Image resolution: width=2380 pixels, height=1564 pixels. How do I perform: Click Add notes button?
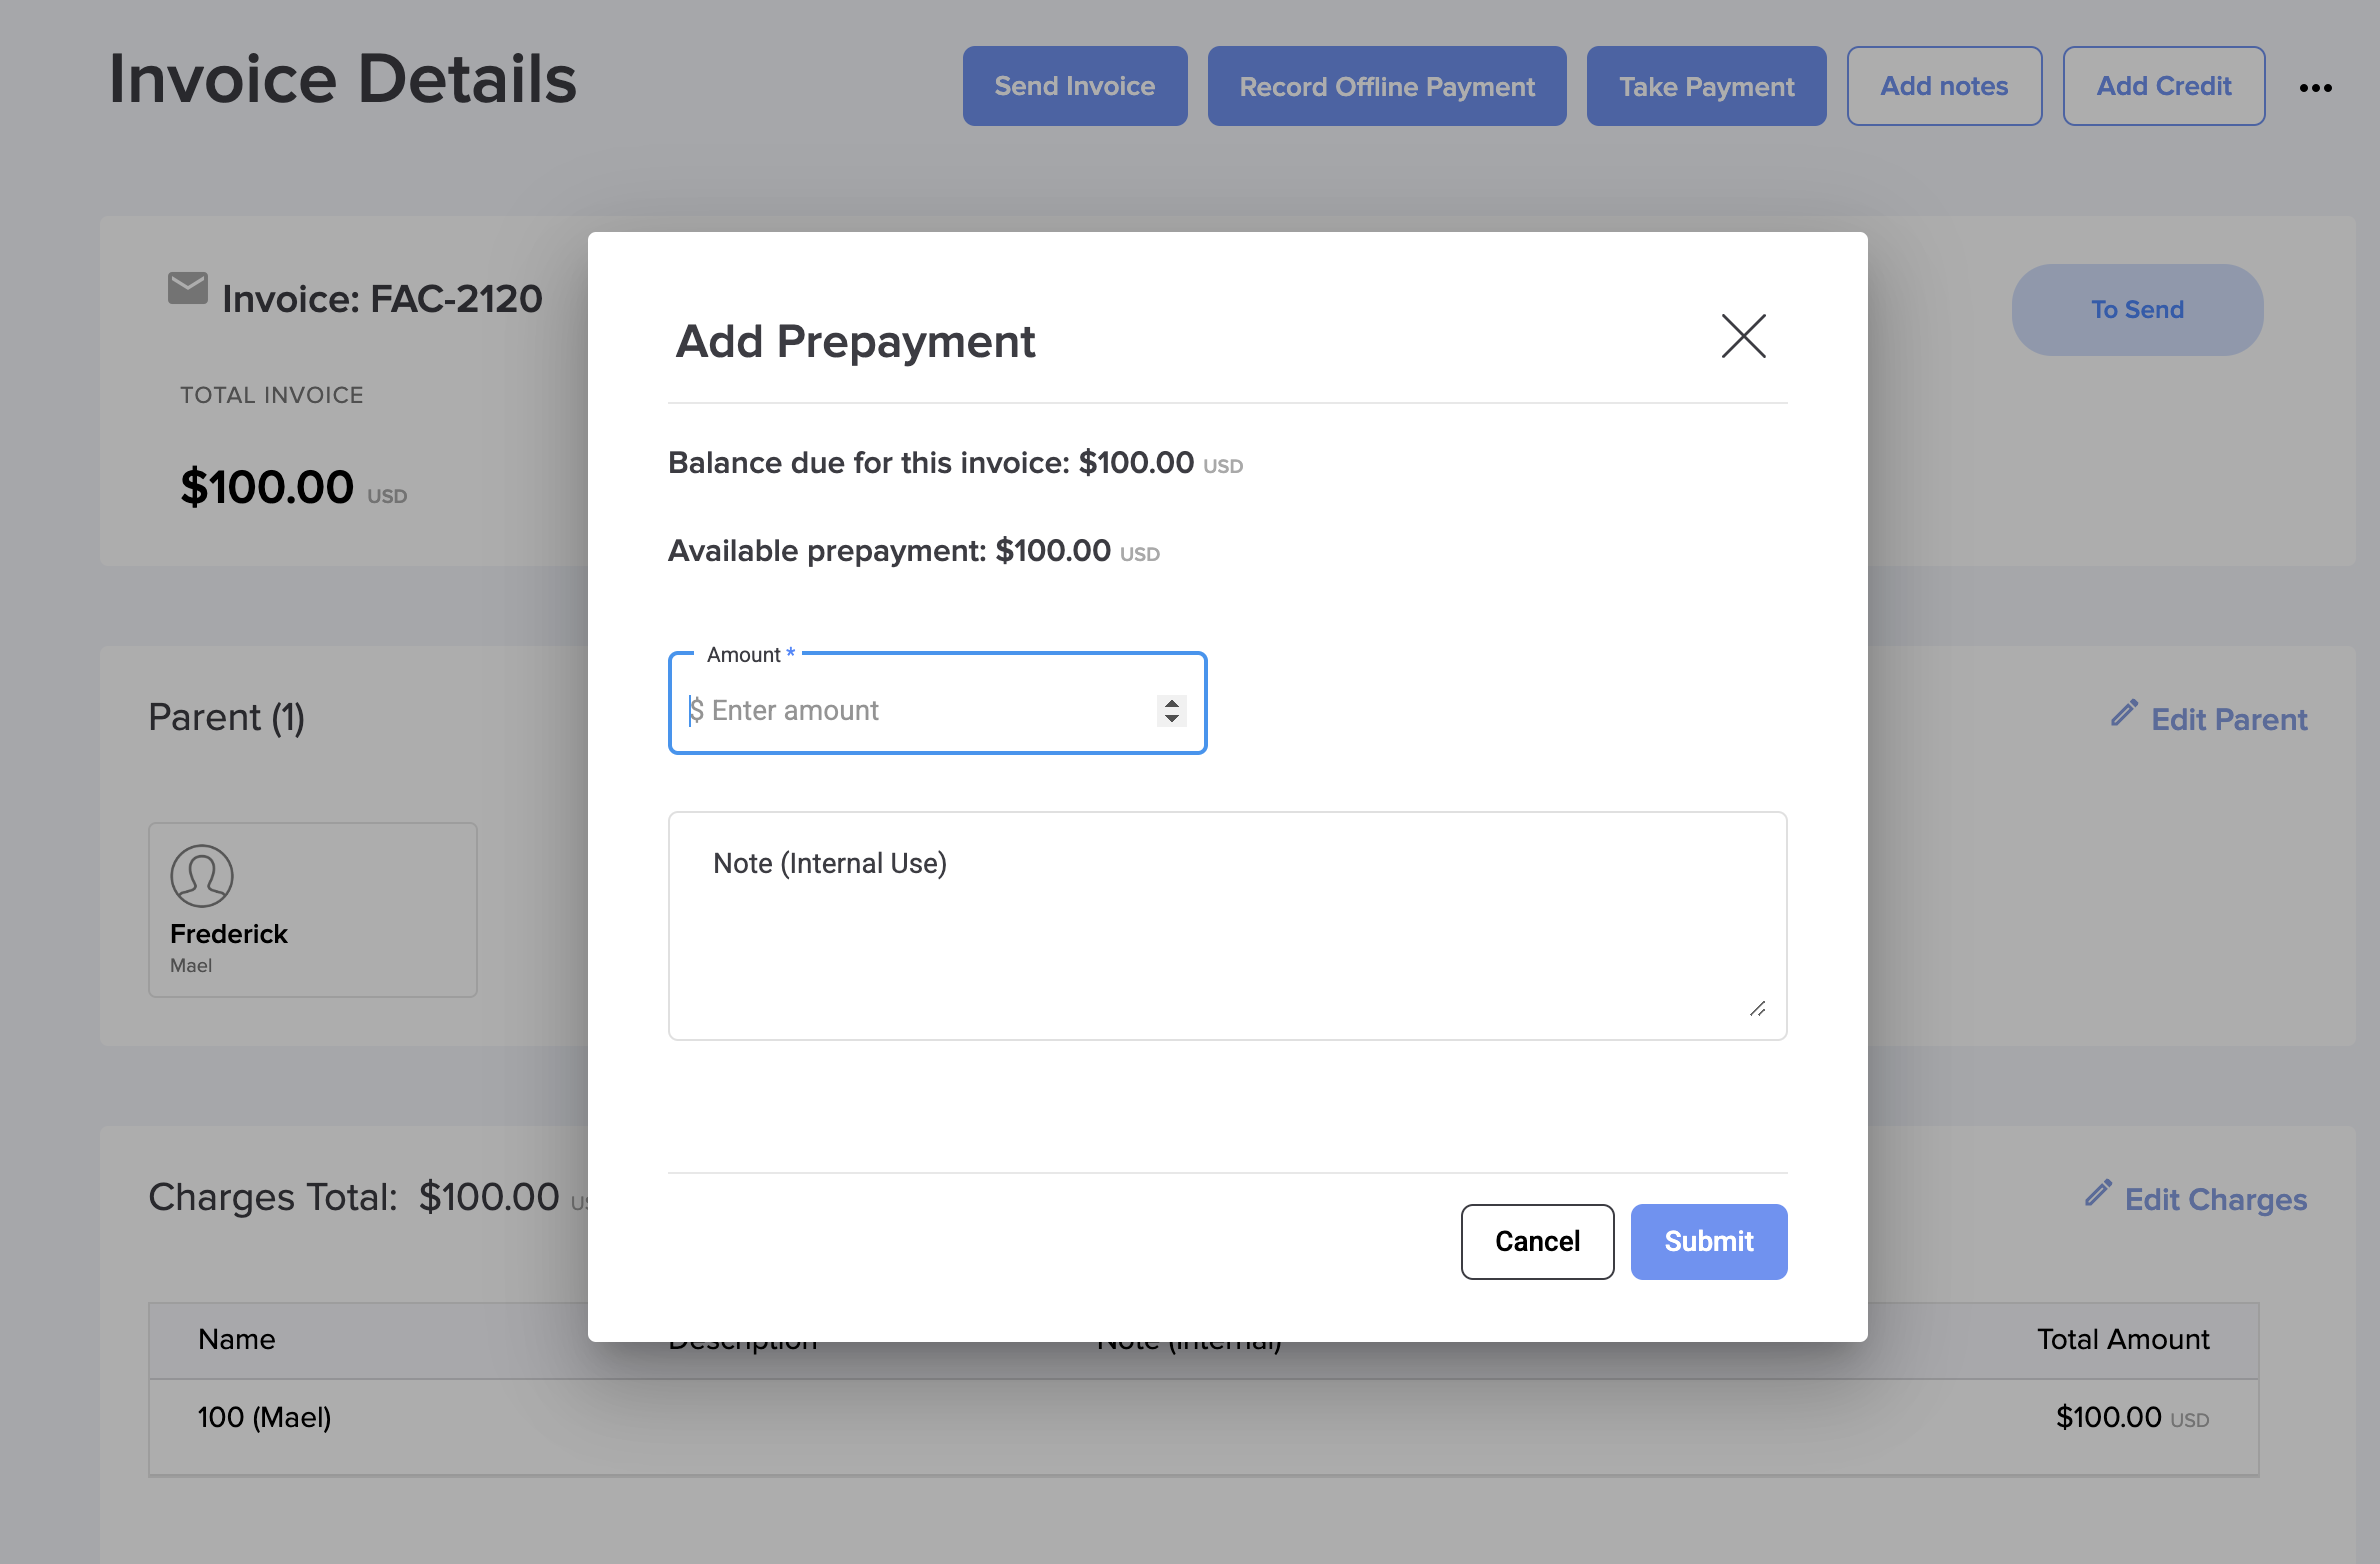point(1943,87)
